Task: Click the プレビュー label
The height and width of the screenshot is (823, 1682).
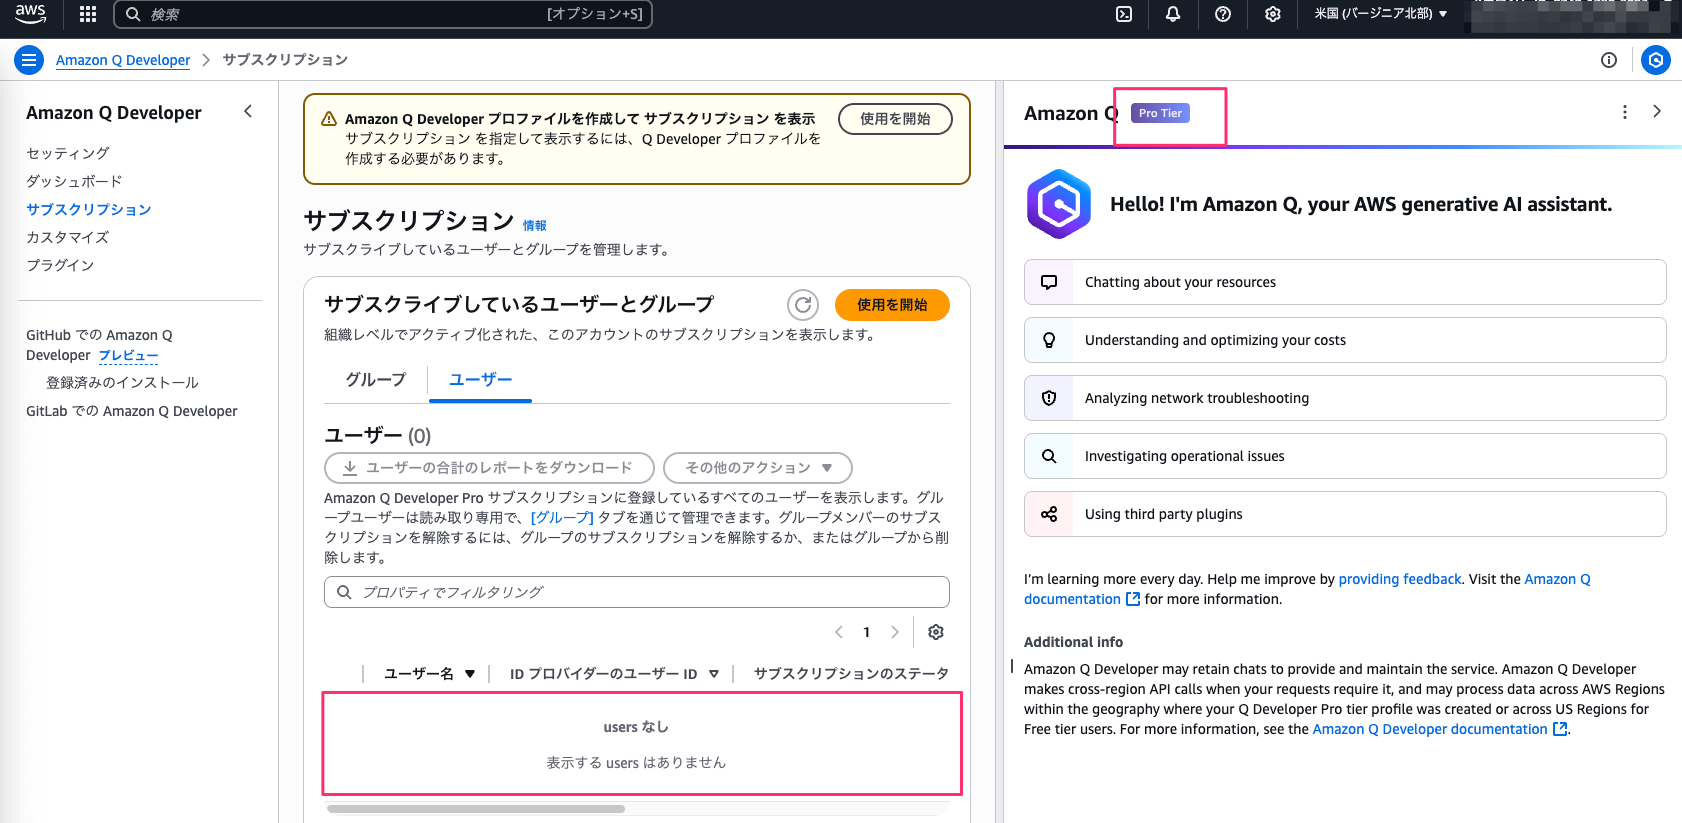Action: pyautogui.click(x=128, y=355)
